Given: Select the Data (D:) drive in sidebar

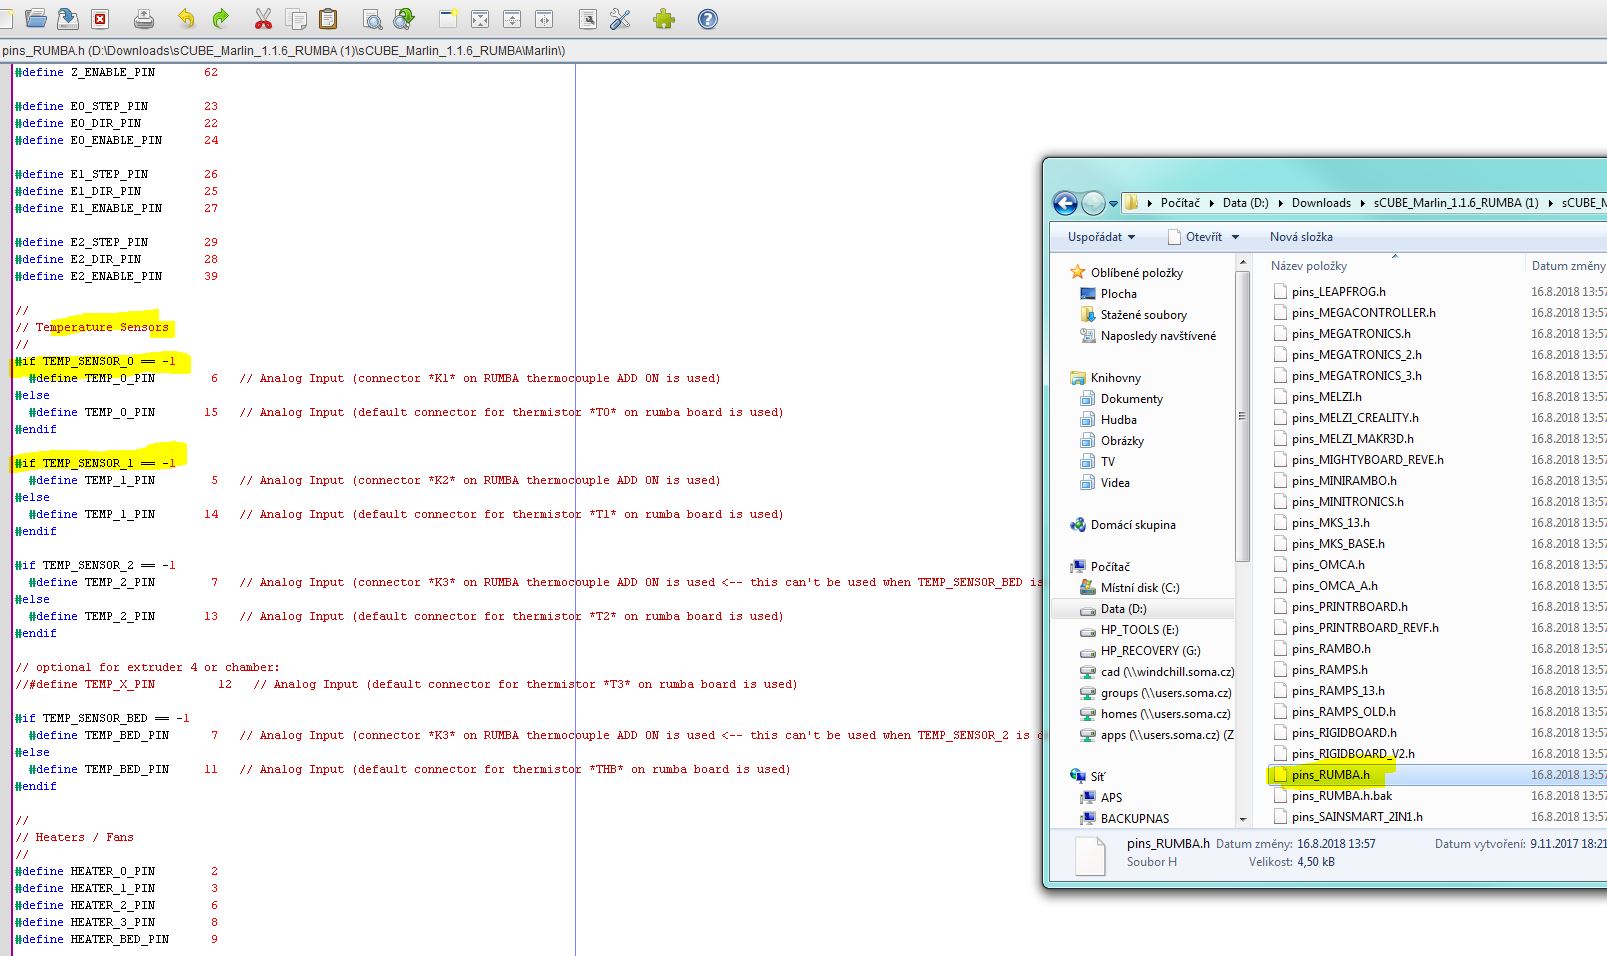Looking at the screenshot, I should (1123, 609).
